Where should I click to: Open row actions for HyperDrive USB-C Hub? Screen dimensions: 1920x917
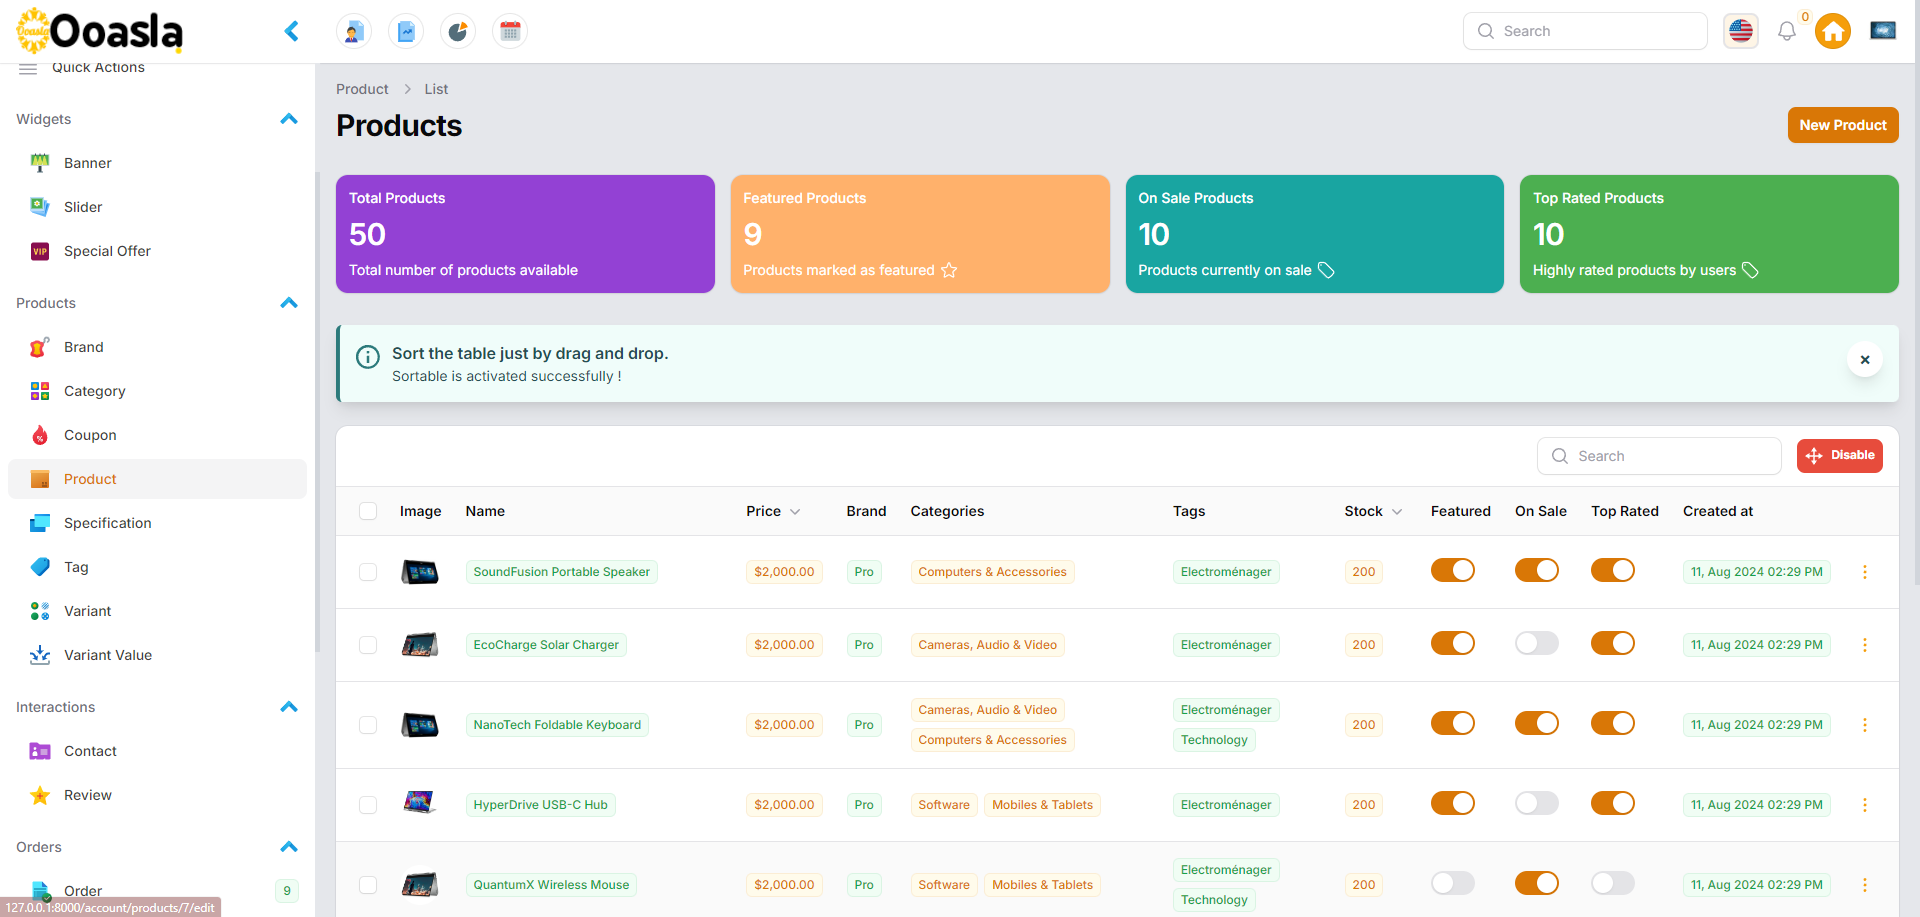[1865, 805]
